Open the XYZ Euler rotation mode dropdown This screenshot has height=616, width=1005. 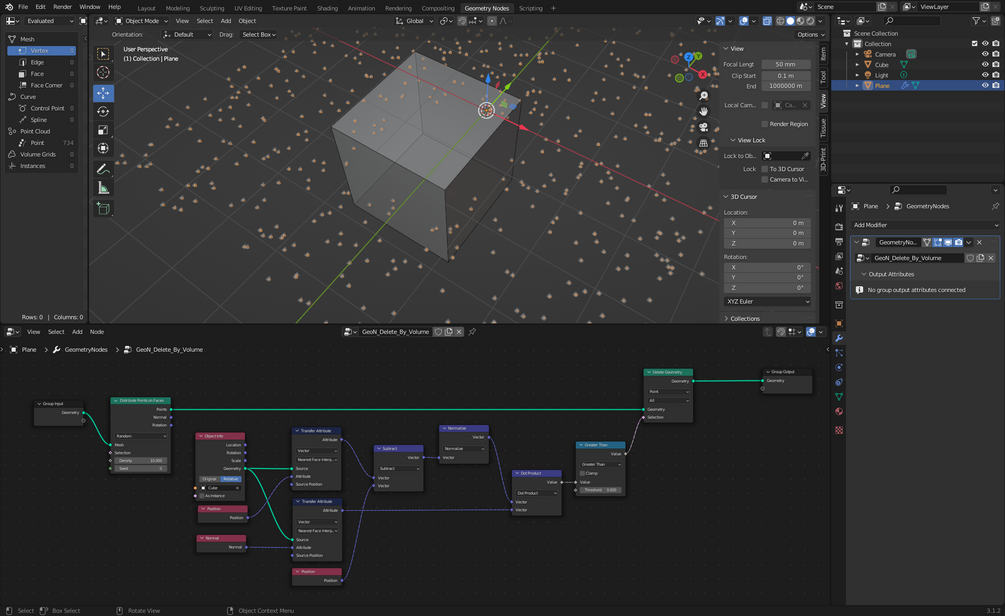[x=767, y=301]
